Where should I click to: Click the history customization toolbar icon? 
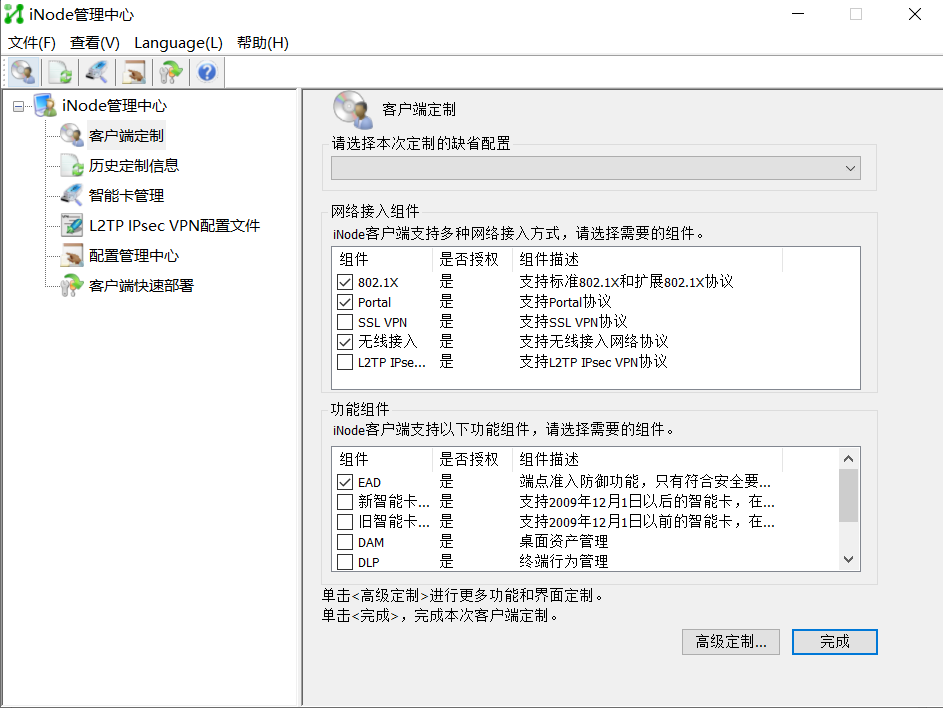pos(60,72)
